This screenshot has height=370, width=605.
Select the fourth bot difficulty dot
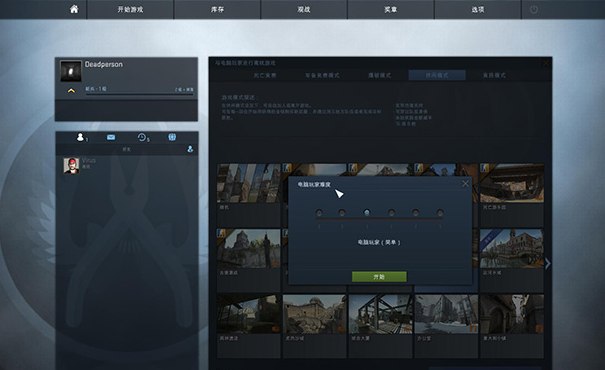[x=391, y=212]
